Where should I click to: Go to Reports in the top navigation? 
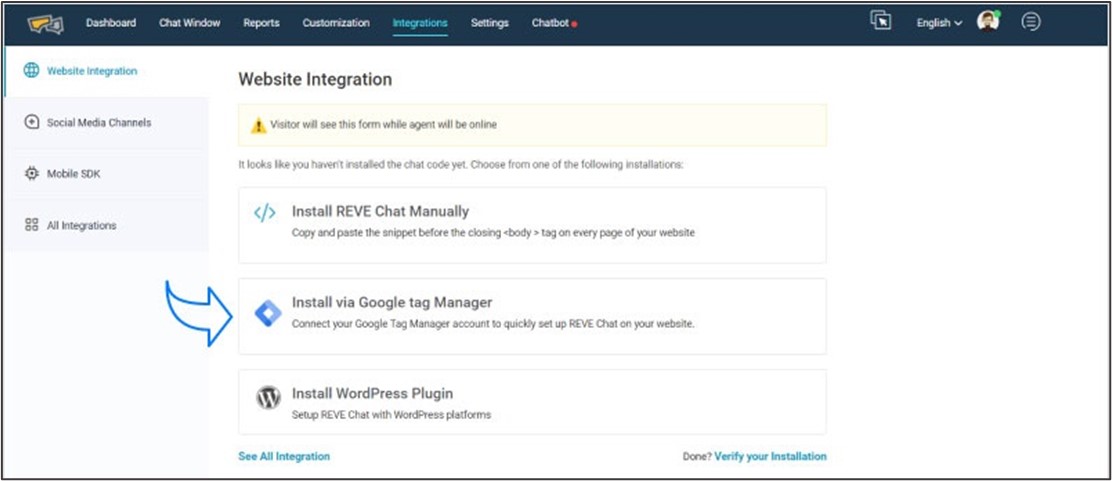point(262,23)
